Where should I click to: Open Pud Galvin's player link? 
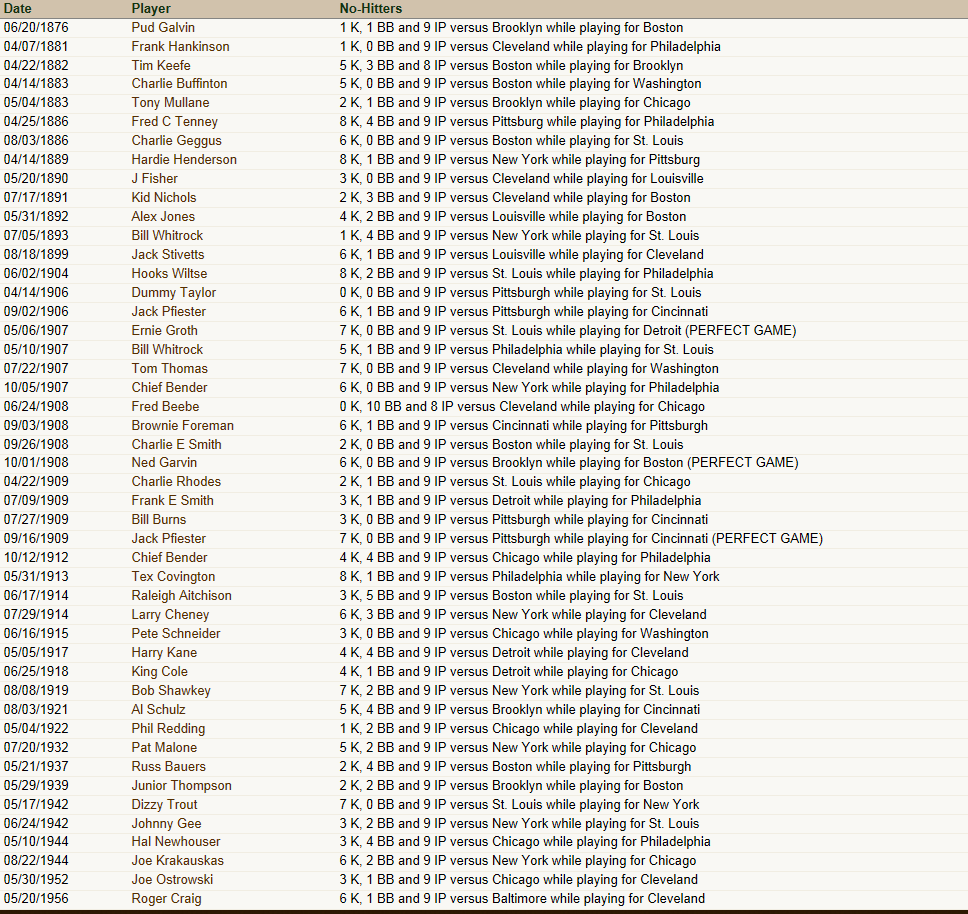[163, 27]
